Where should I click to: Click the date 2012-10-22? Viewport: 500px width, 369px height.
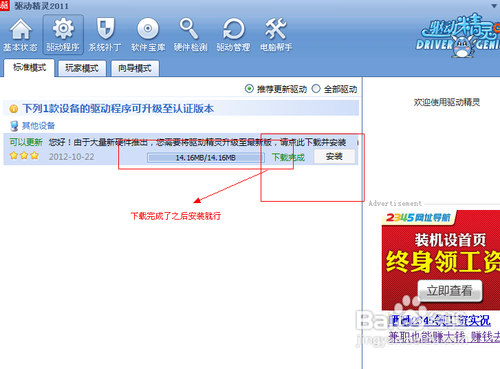(72, 157)
